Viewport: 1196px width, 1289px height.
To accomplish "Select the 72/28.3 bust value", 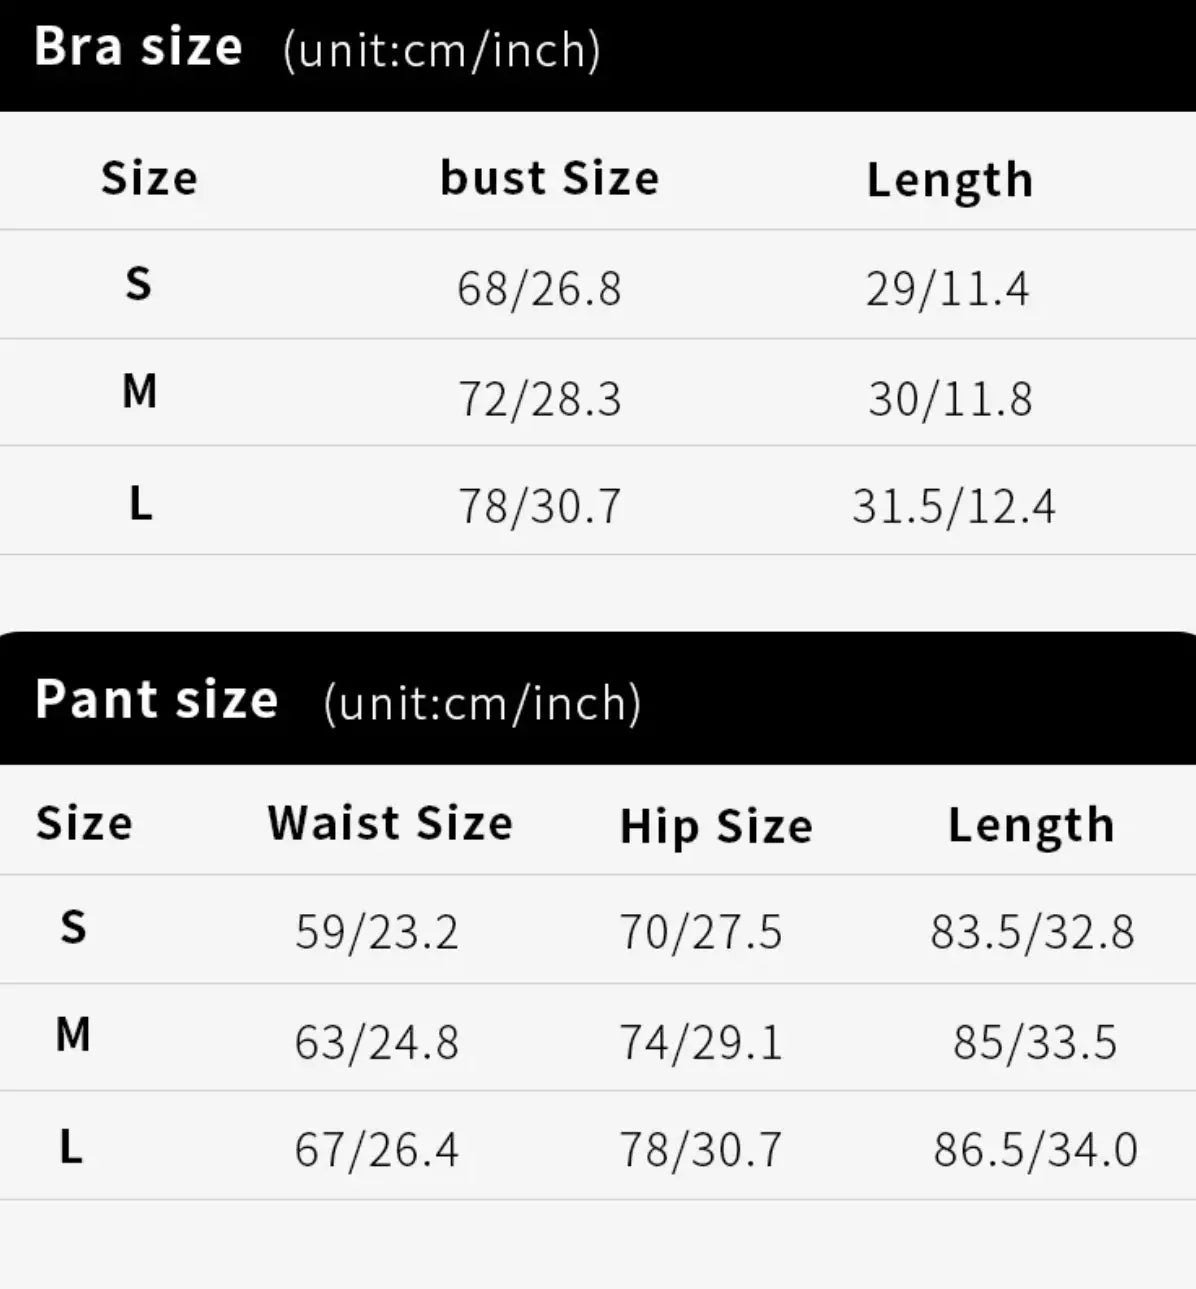I will click(540, 399).
